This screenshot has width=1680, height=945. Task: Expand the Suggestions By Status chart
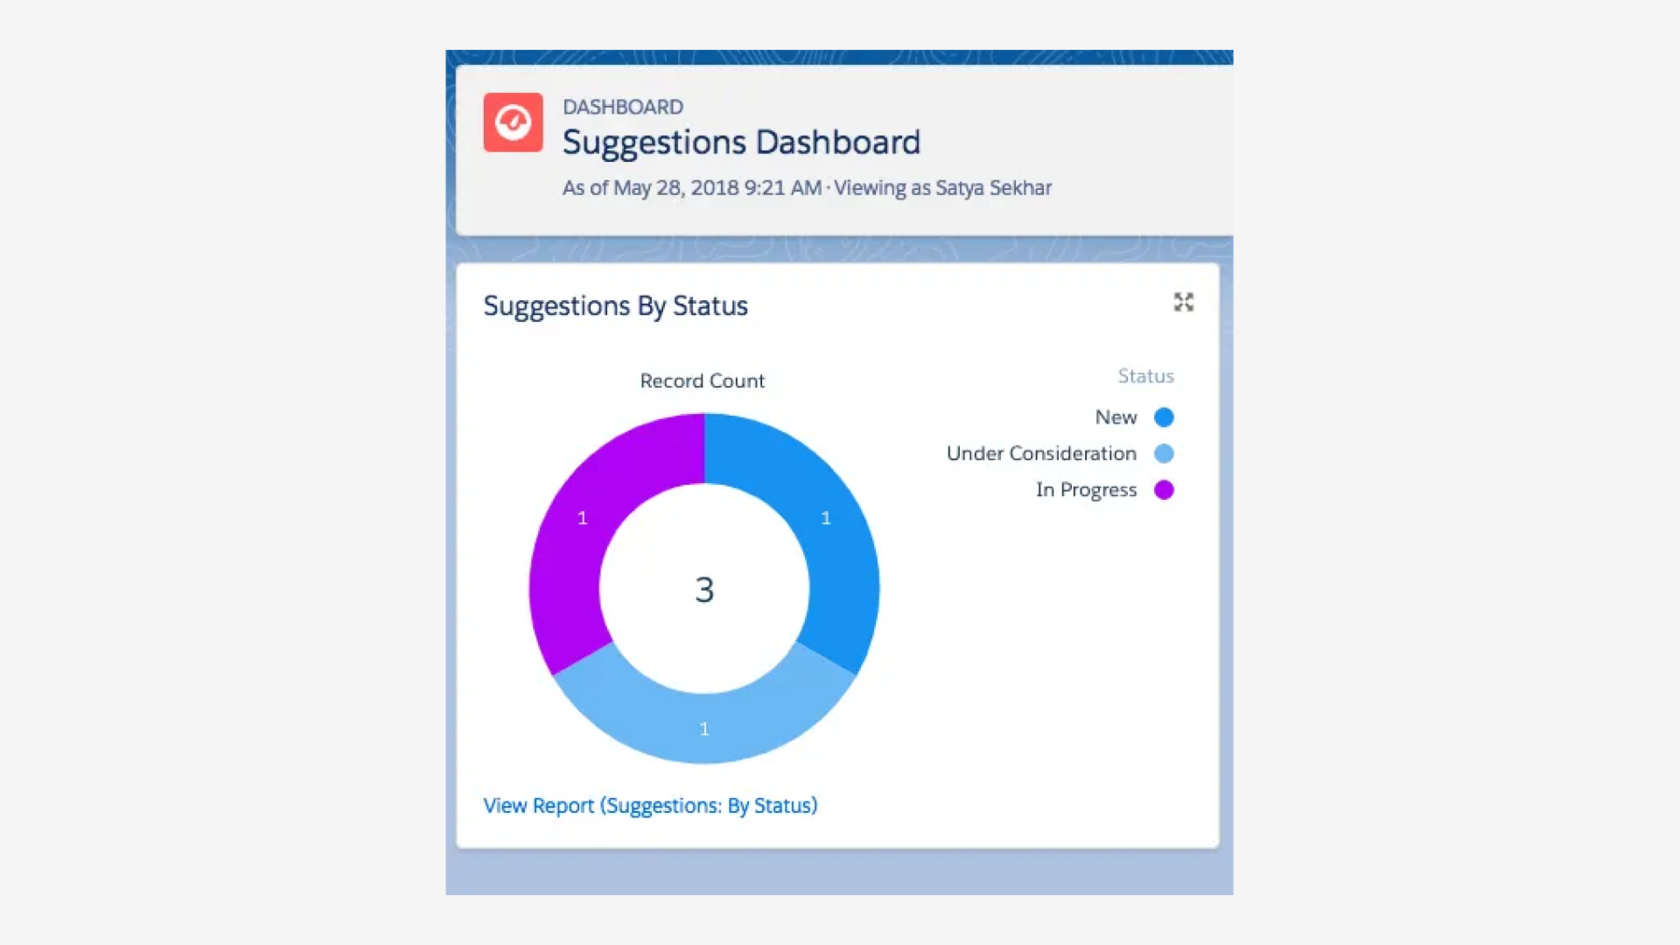pos(1184,302)
